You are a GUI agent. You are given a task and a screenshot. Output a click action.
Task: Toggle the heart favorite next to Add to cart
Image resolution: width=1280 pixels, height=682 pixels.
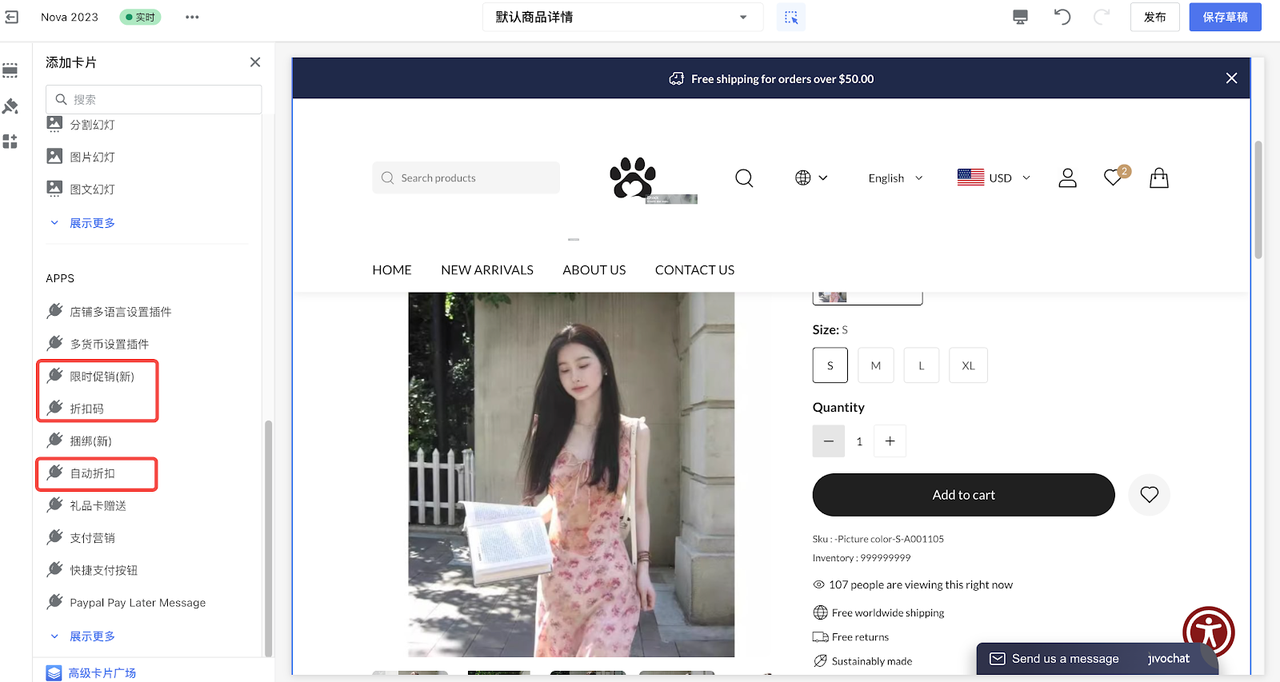click(x=1148, y=494)
